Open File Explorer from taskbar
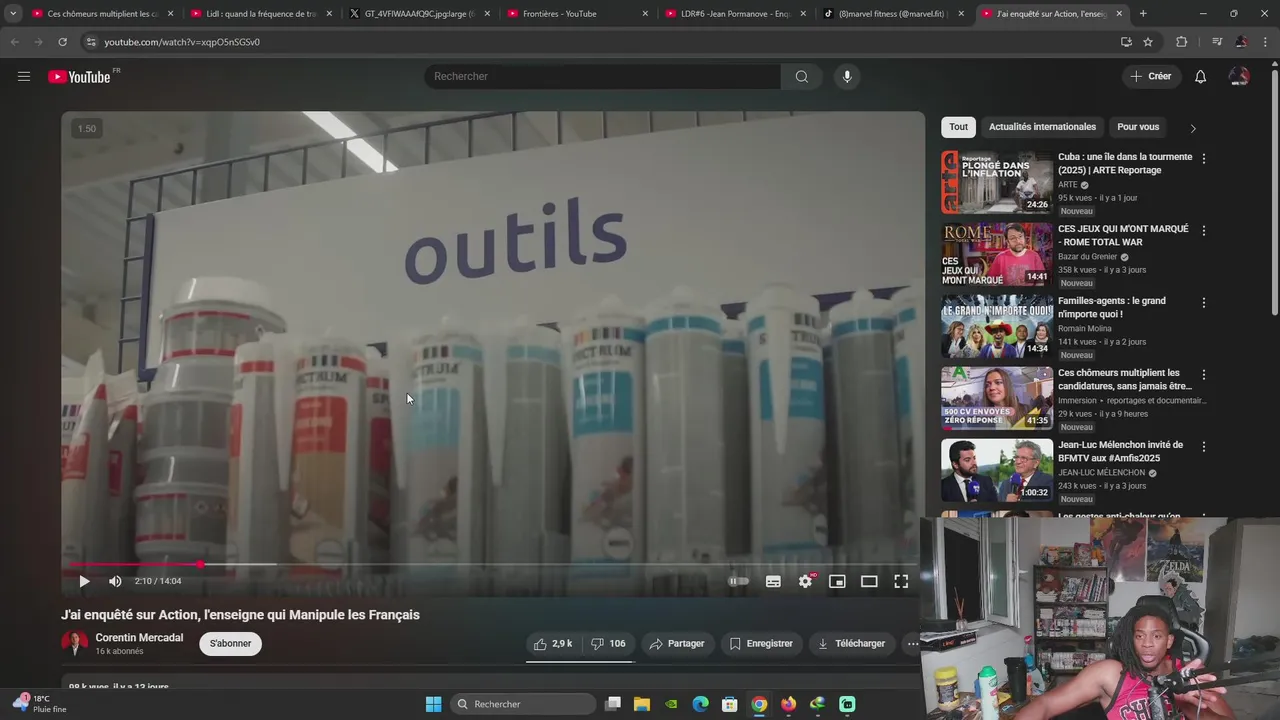 tap(642, 704)
